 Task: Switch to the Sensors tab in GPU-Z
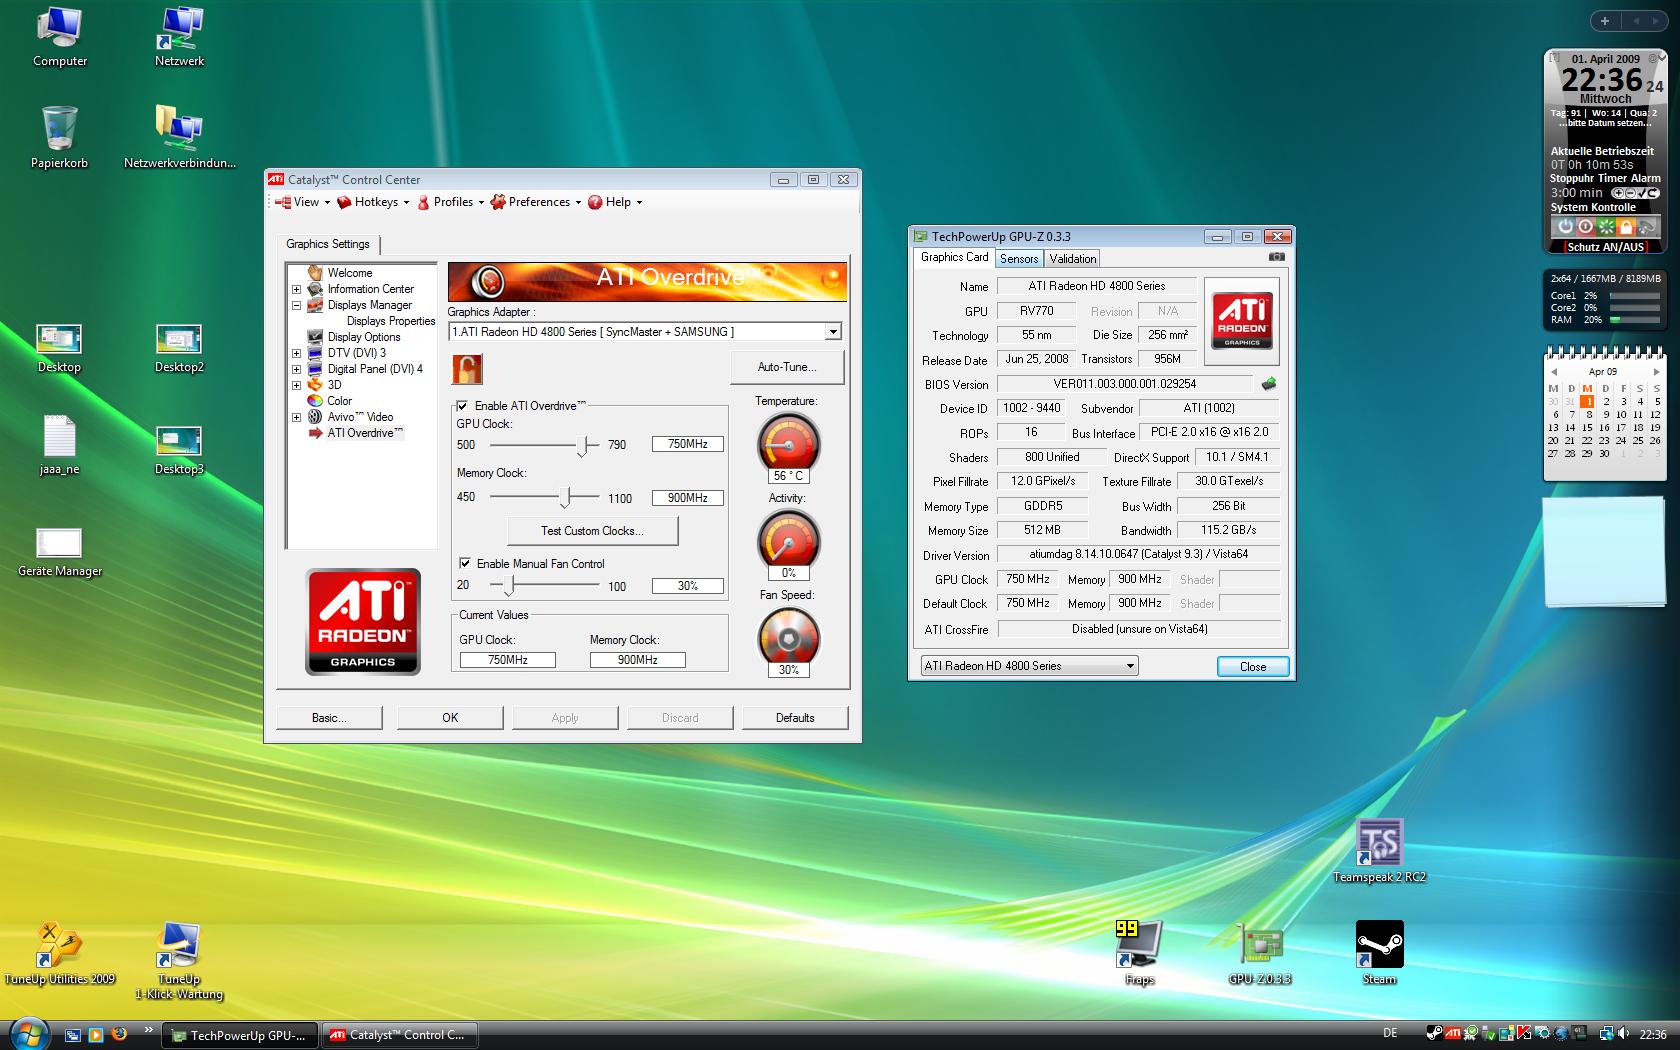[x=1019, y=259]
